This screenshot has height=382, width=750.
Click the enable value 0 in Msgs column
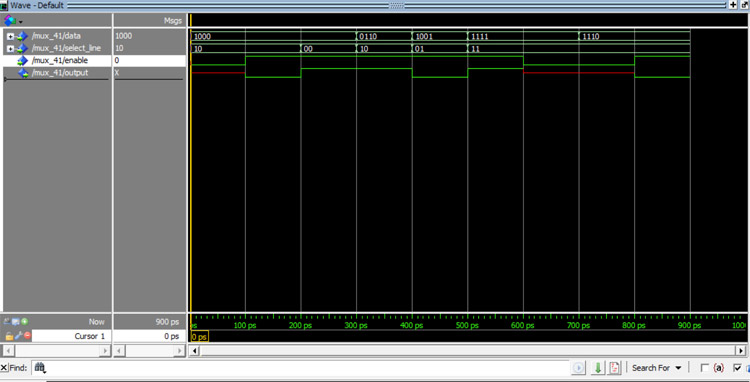click(x=117, y=61)
